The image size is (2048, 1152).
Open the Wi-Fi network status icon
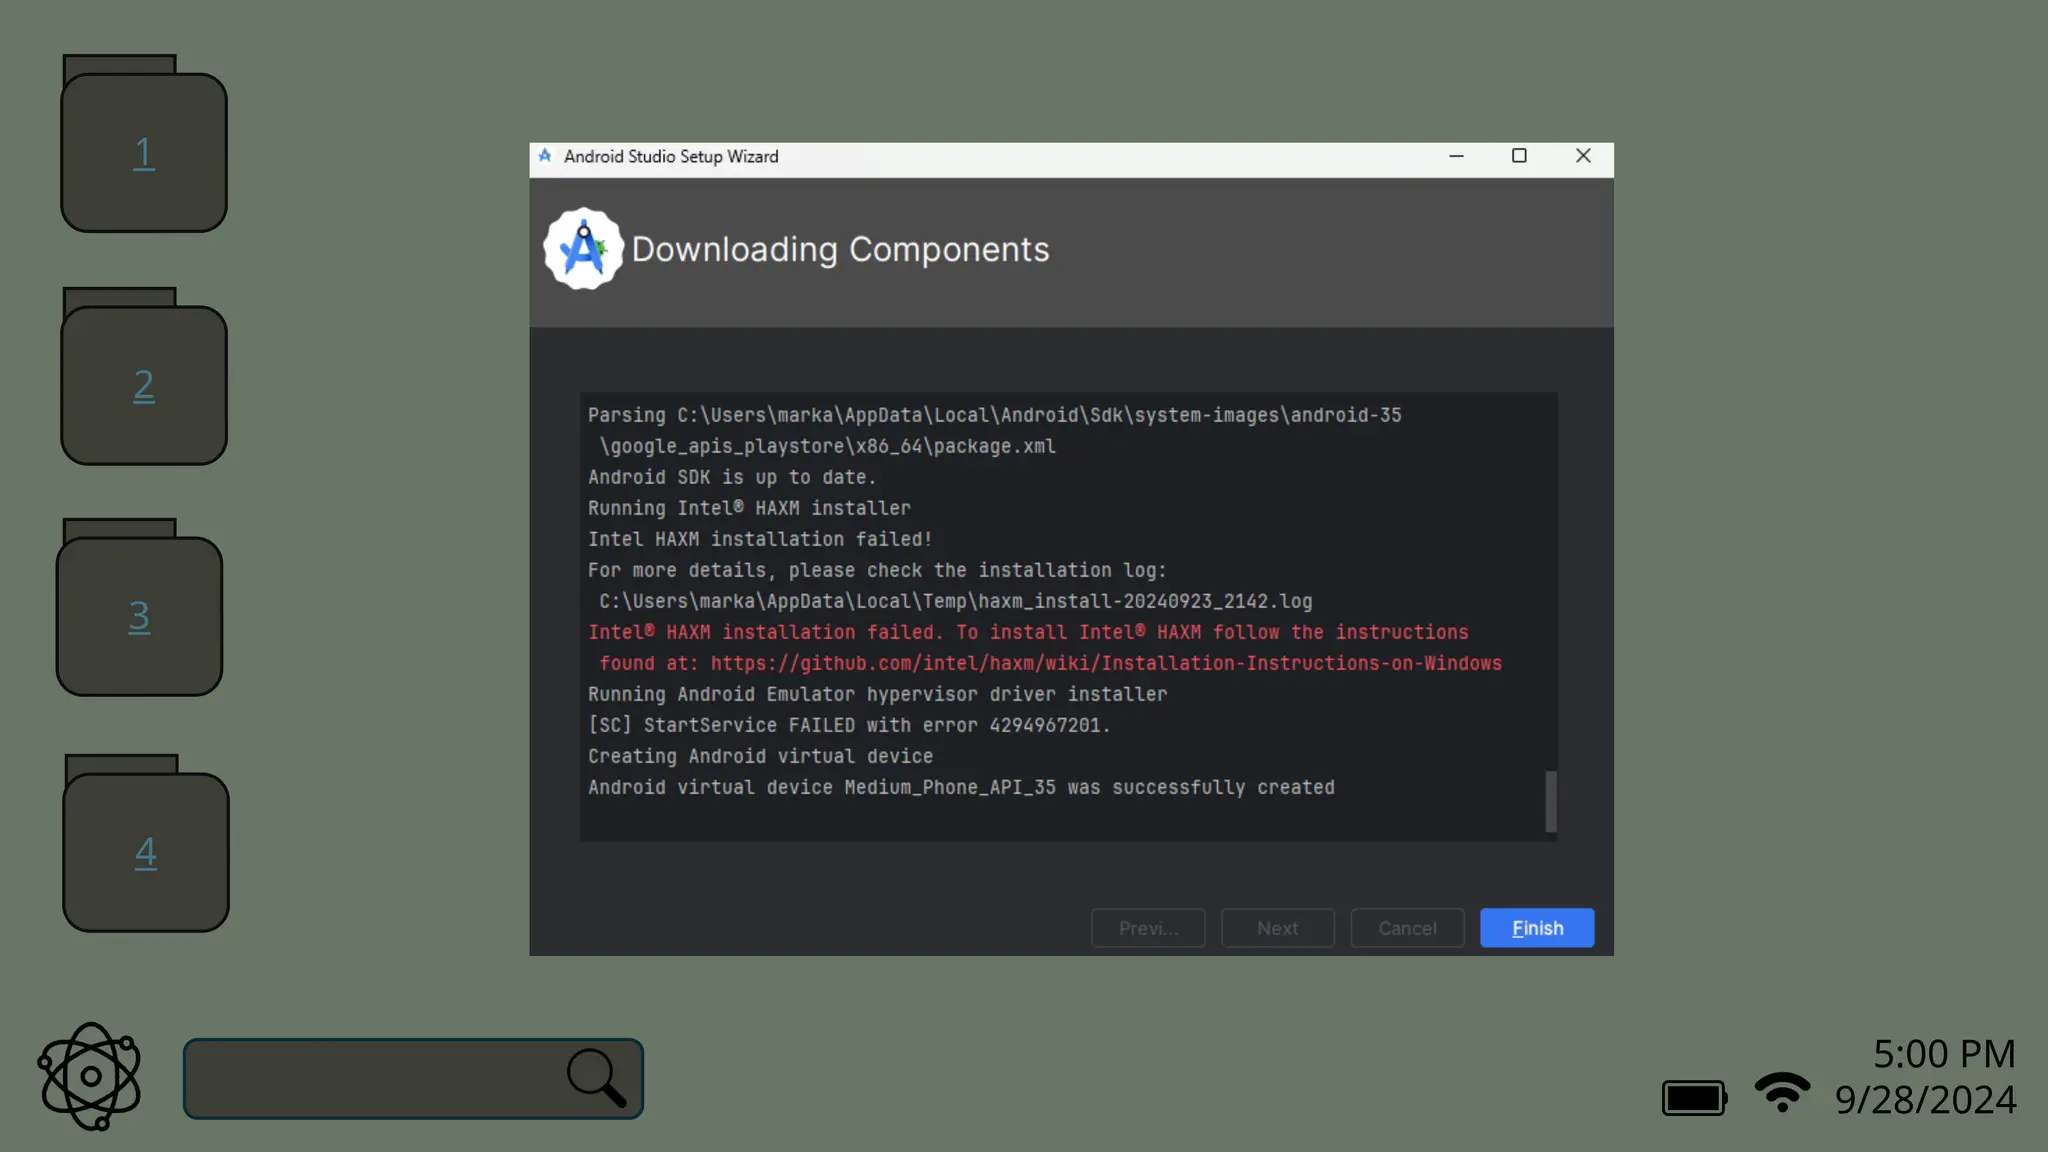coord(1782,1092)
